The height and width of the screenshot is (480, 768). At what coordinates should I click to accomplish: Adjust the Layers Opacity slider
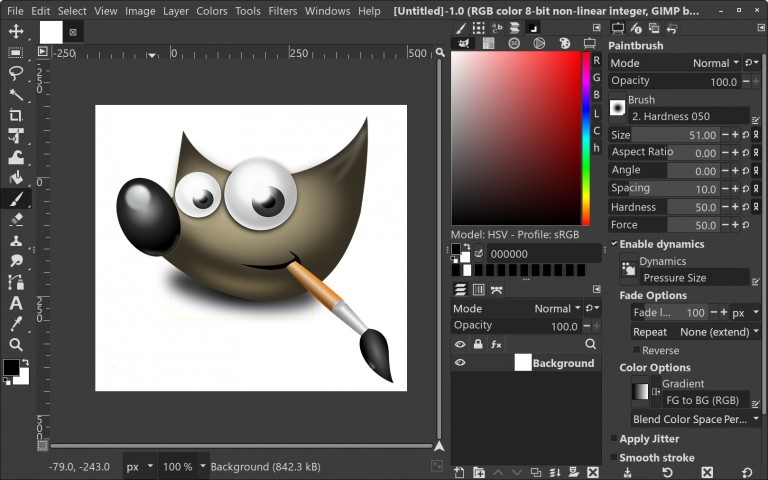pos(516,326)
